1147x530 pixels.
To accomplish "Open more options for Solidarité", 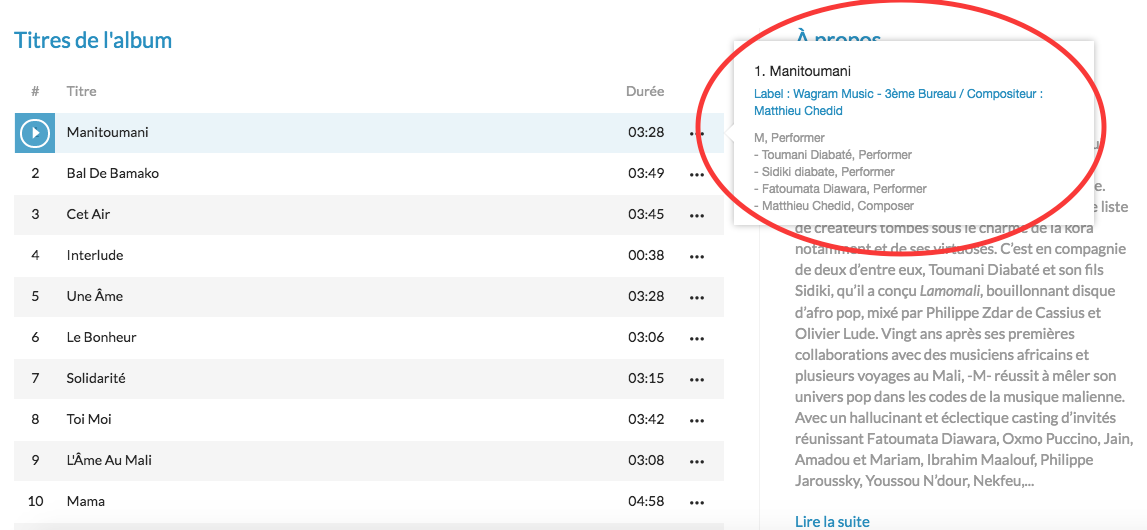I will tap(696, 379).
